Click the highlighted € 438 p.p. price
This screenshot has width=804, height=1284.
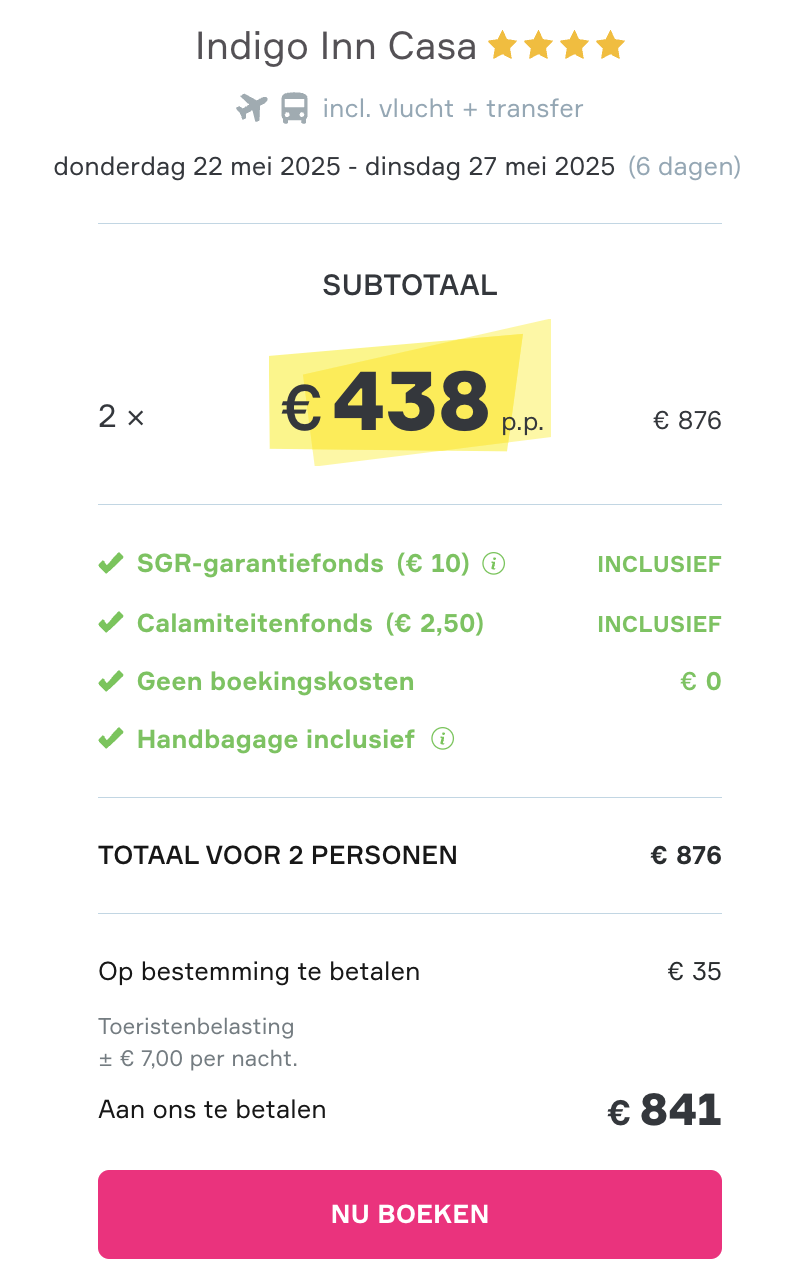point(411,403)
